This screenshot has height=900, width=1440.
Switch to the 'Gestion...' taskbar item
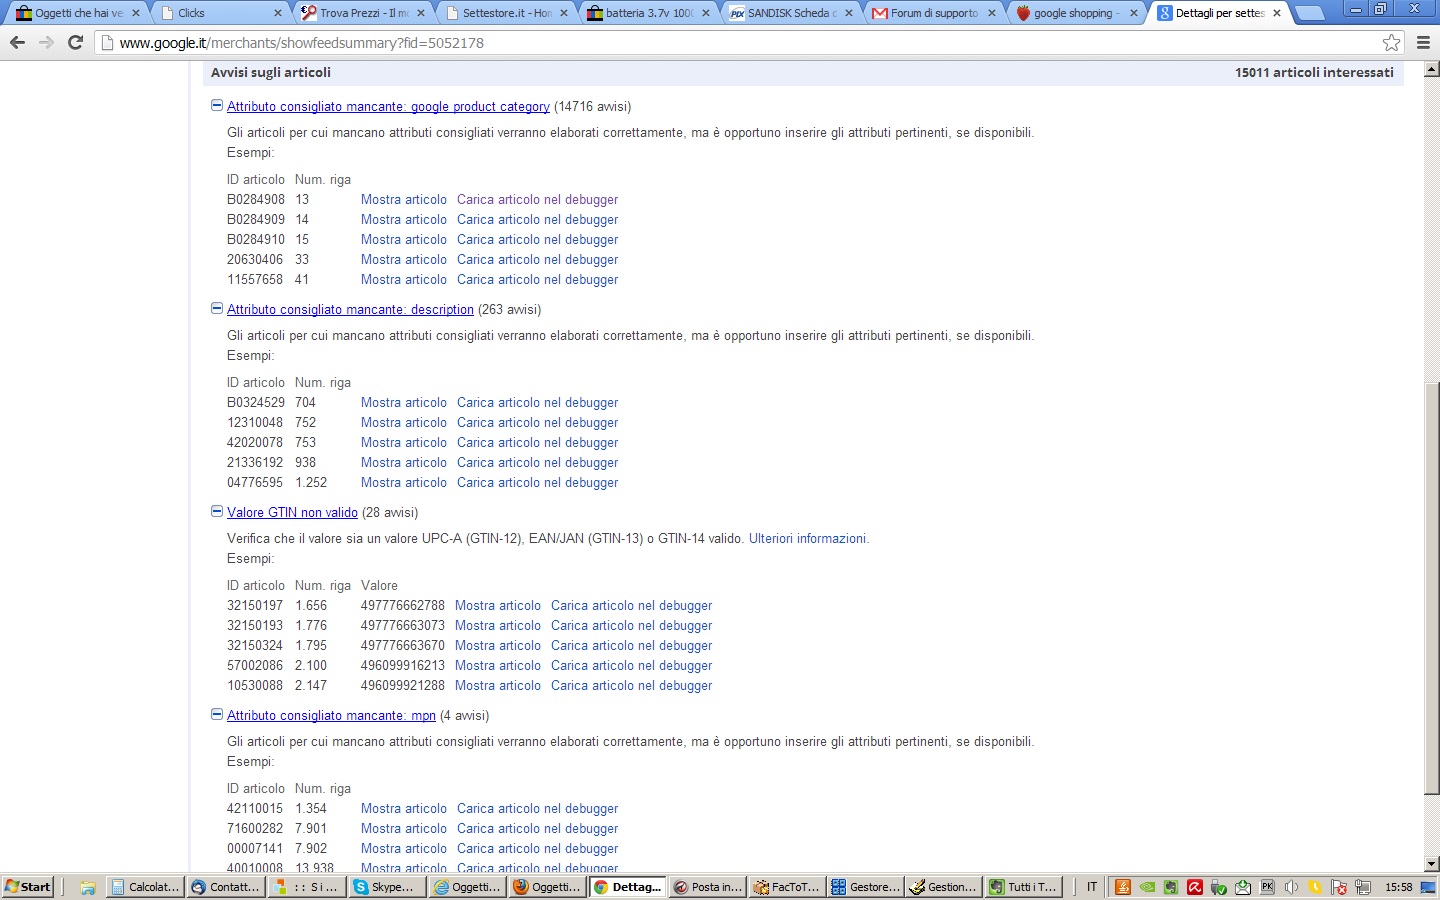point(945,887)
